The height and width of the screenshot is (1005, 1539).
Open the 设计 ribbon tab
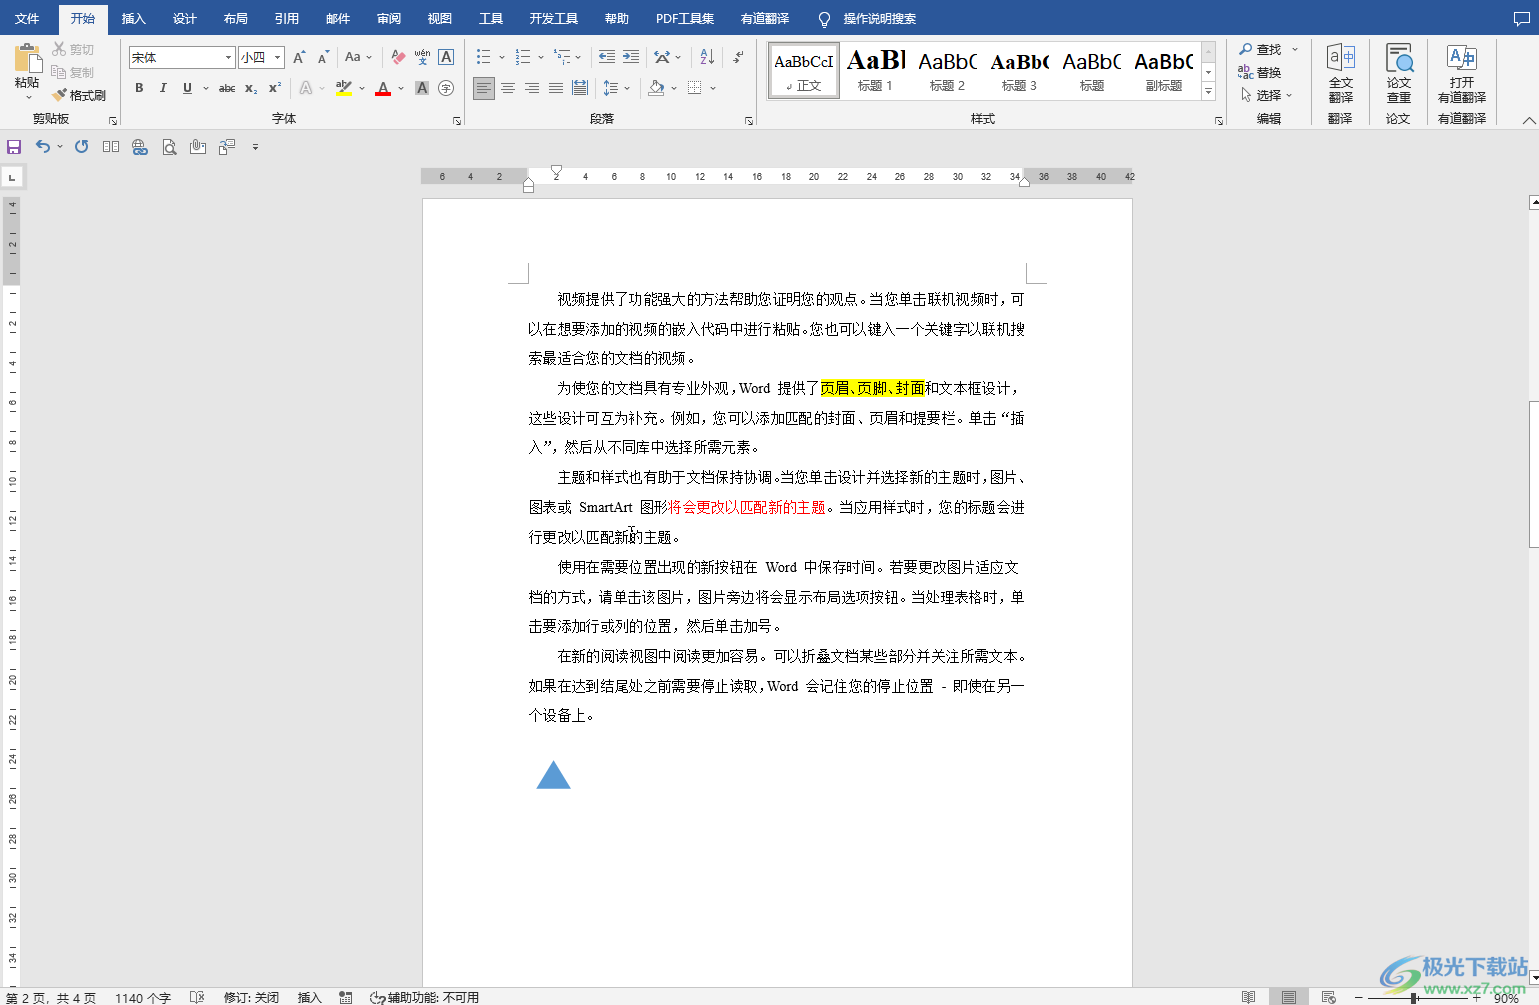[x=185, y=19]
